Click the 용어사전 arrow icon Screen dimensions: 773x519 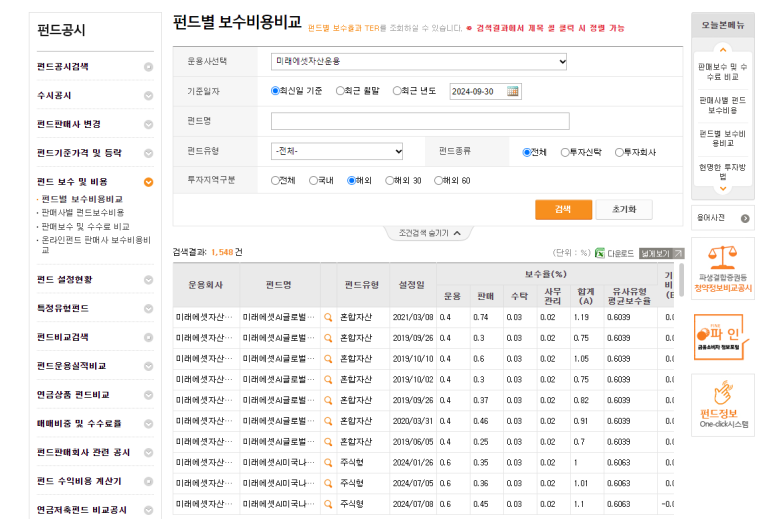click(x=745, y=218)
